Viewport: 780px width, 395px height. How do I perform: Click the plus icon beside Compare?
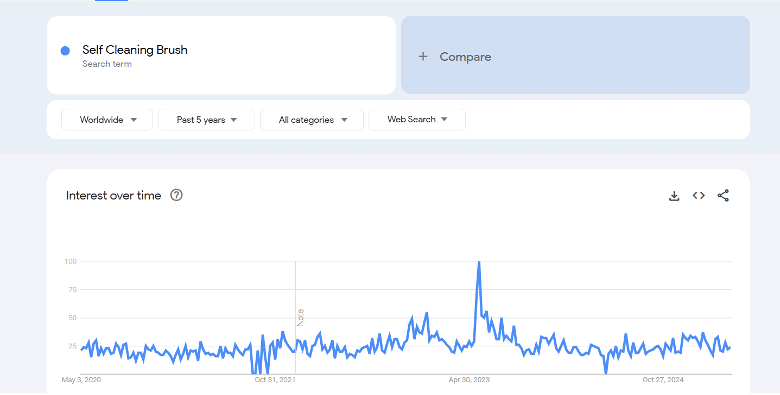(423, 57)
